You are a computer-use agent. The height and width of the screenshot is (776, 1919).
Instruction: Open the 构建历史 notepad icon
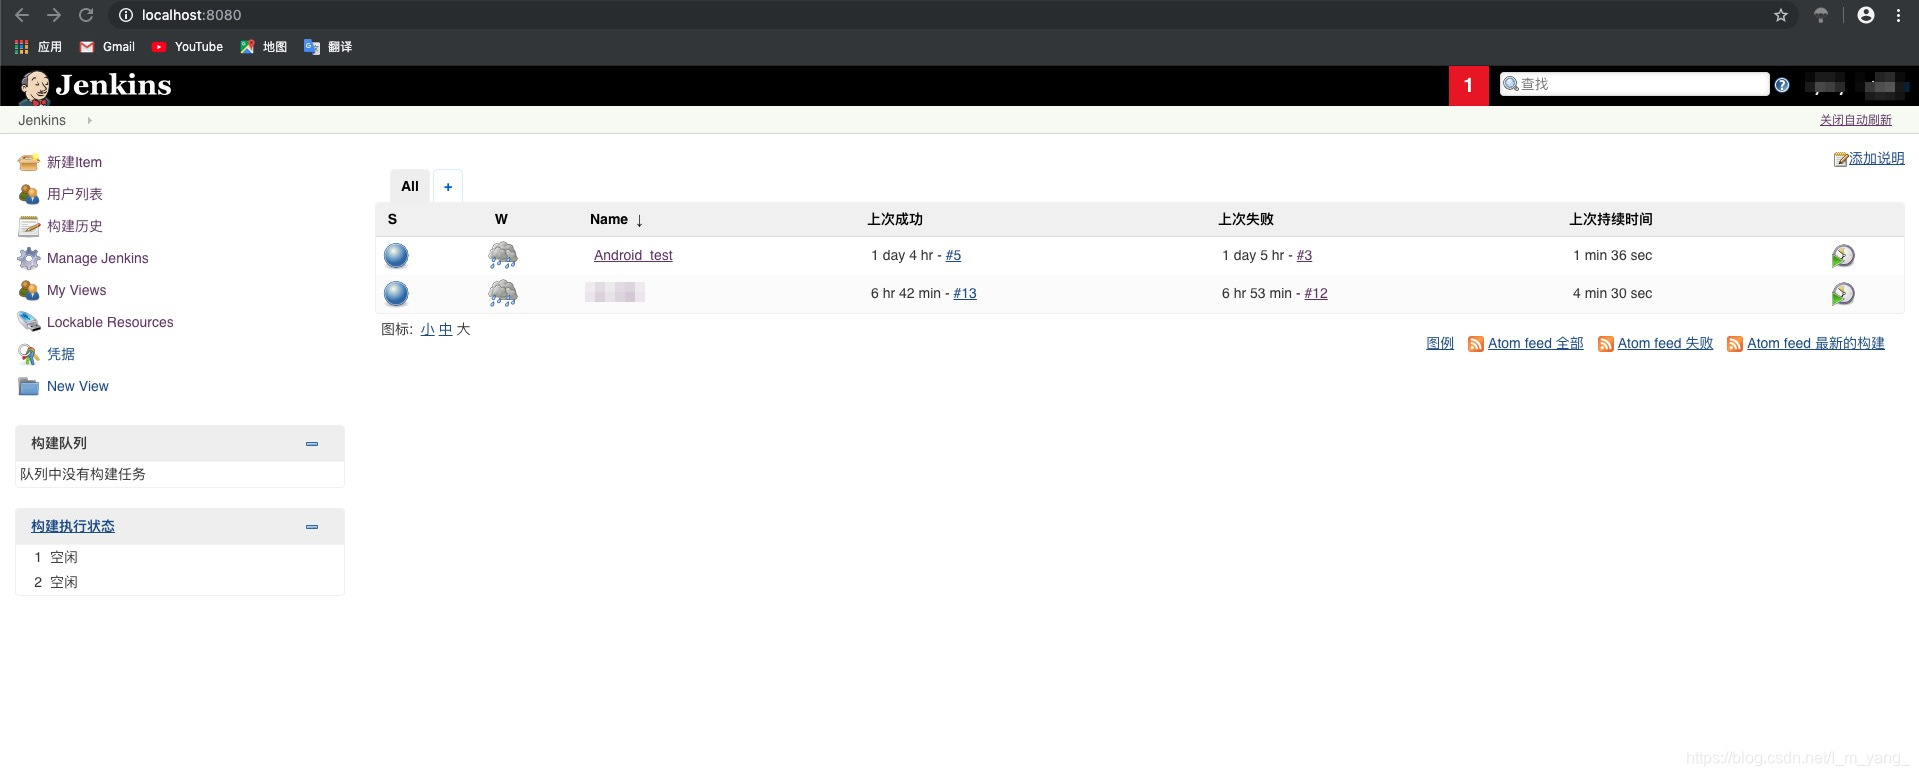pyautogui.click(x=29, y=226)
